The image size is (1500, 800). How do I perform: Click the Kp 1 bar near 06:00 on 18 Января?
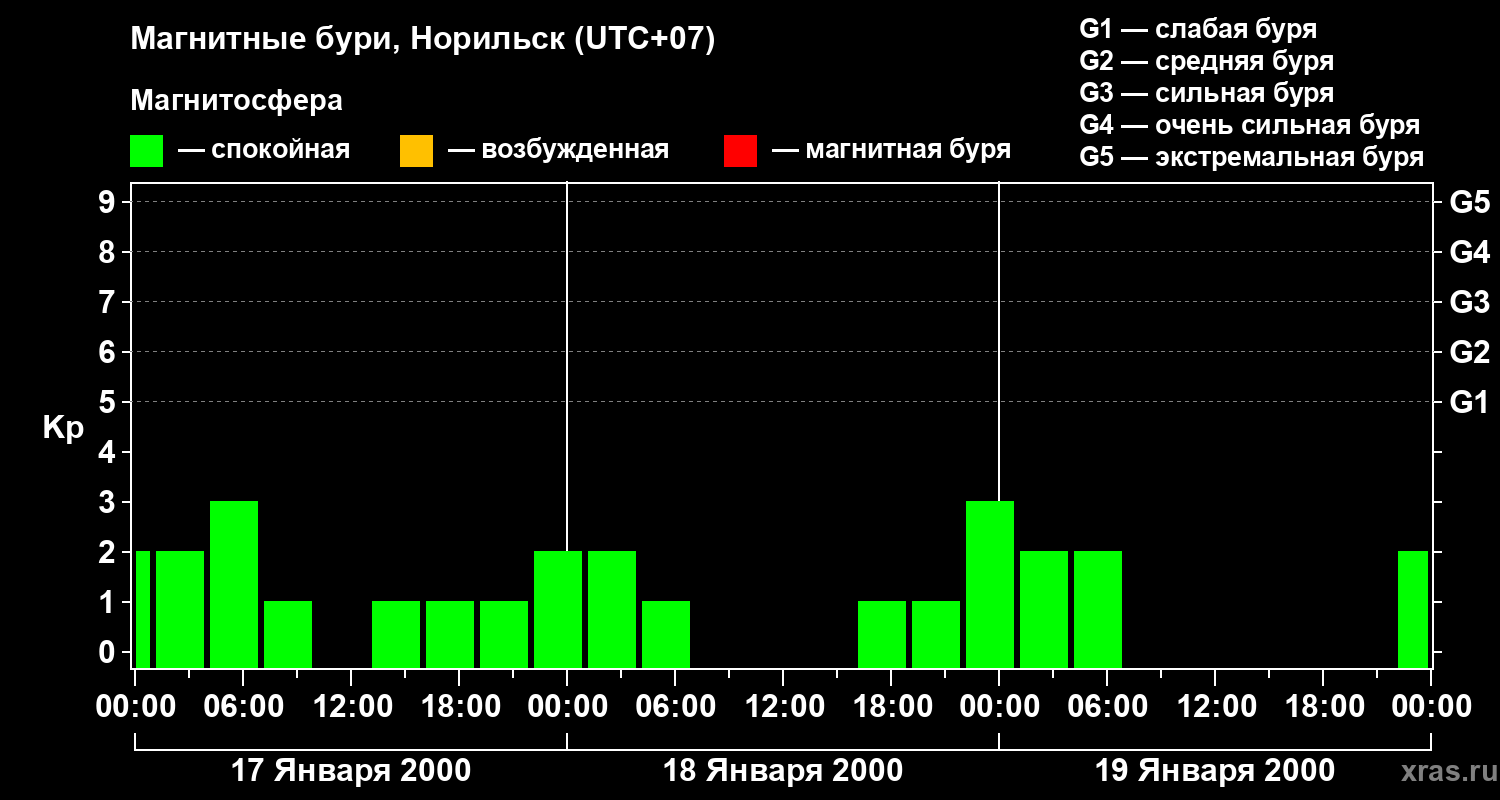click(x=666, y=634)
